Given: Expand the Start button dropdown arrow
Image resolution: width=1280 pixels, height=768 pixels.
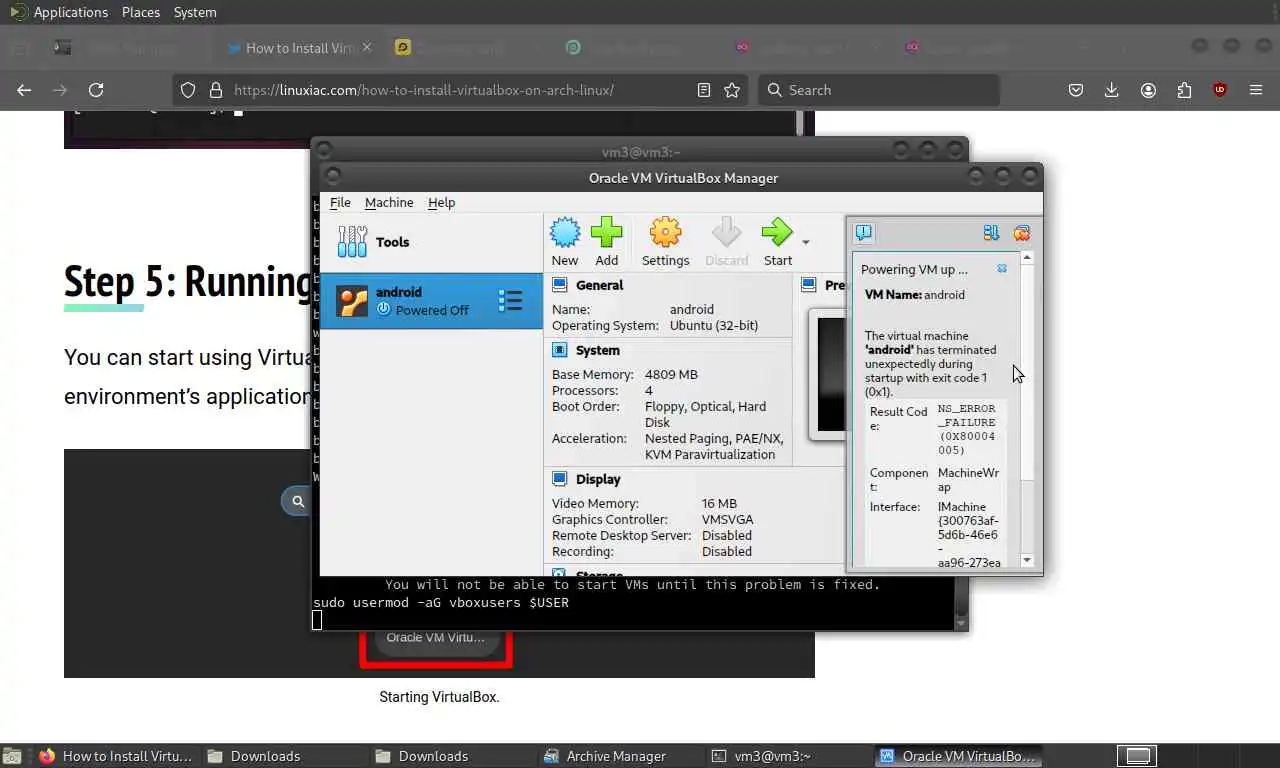Looking at the screenshot, I should (x=805, y=242).
